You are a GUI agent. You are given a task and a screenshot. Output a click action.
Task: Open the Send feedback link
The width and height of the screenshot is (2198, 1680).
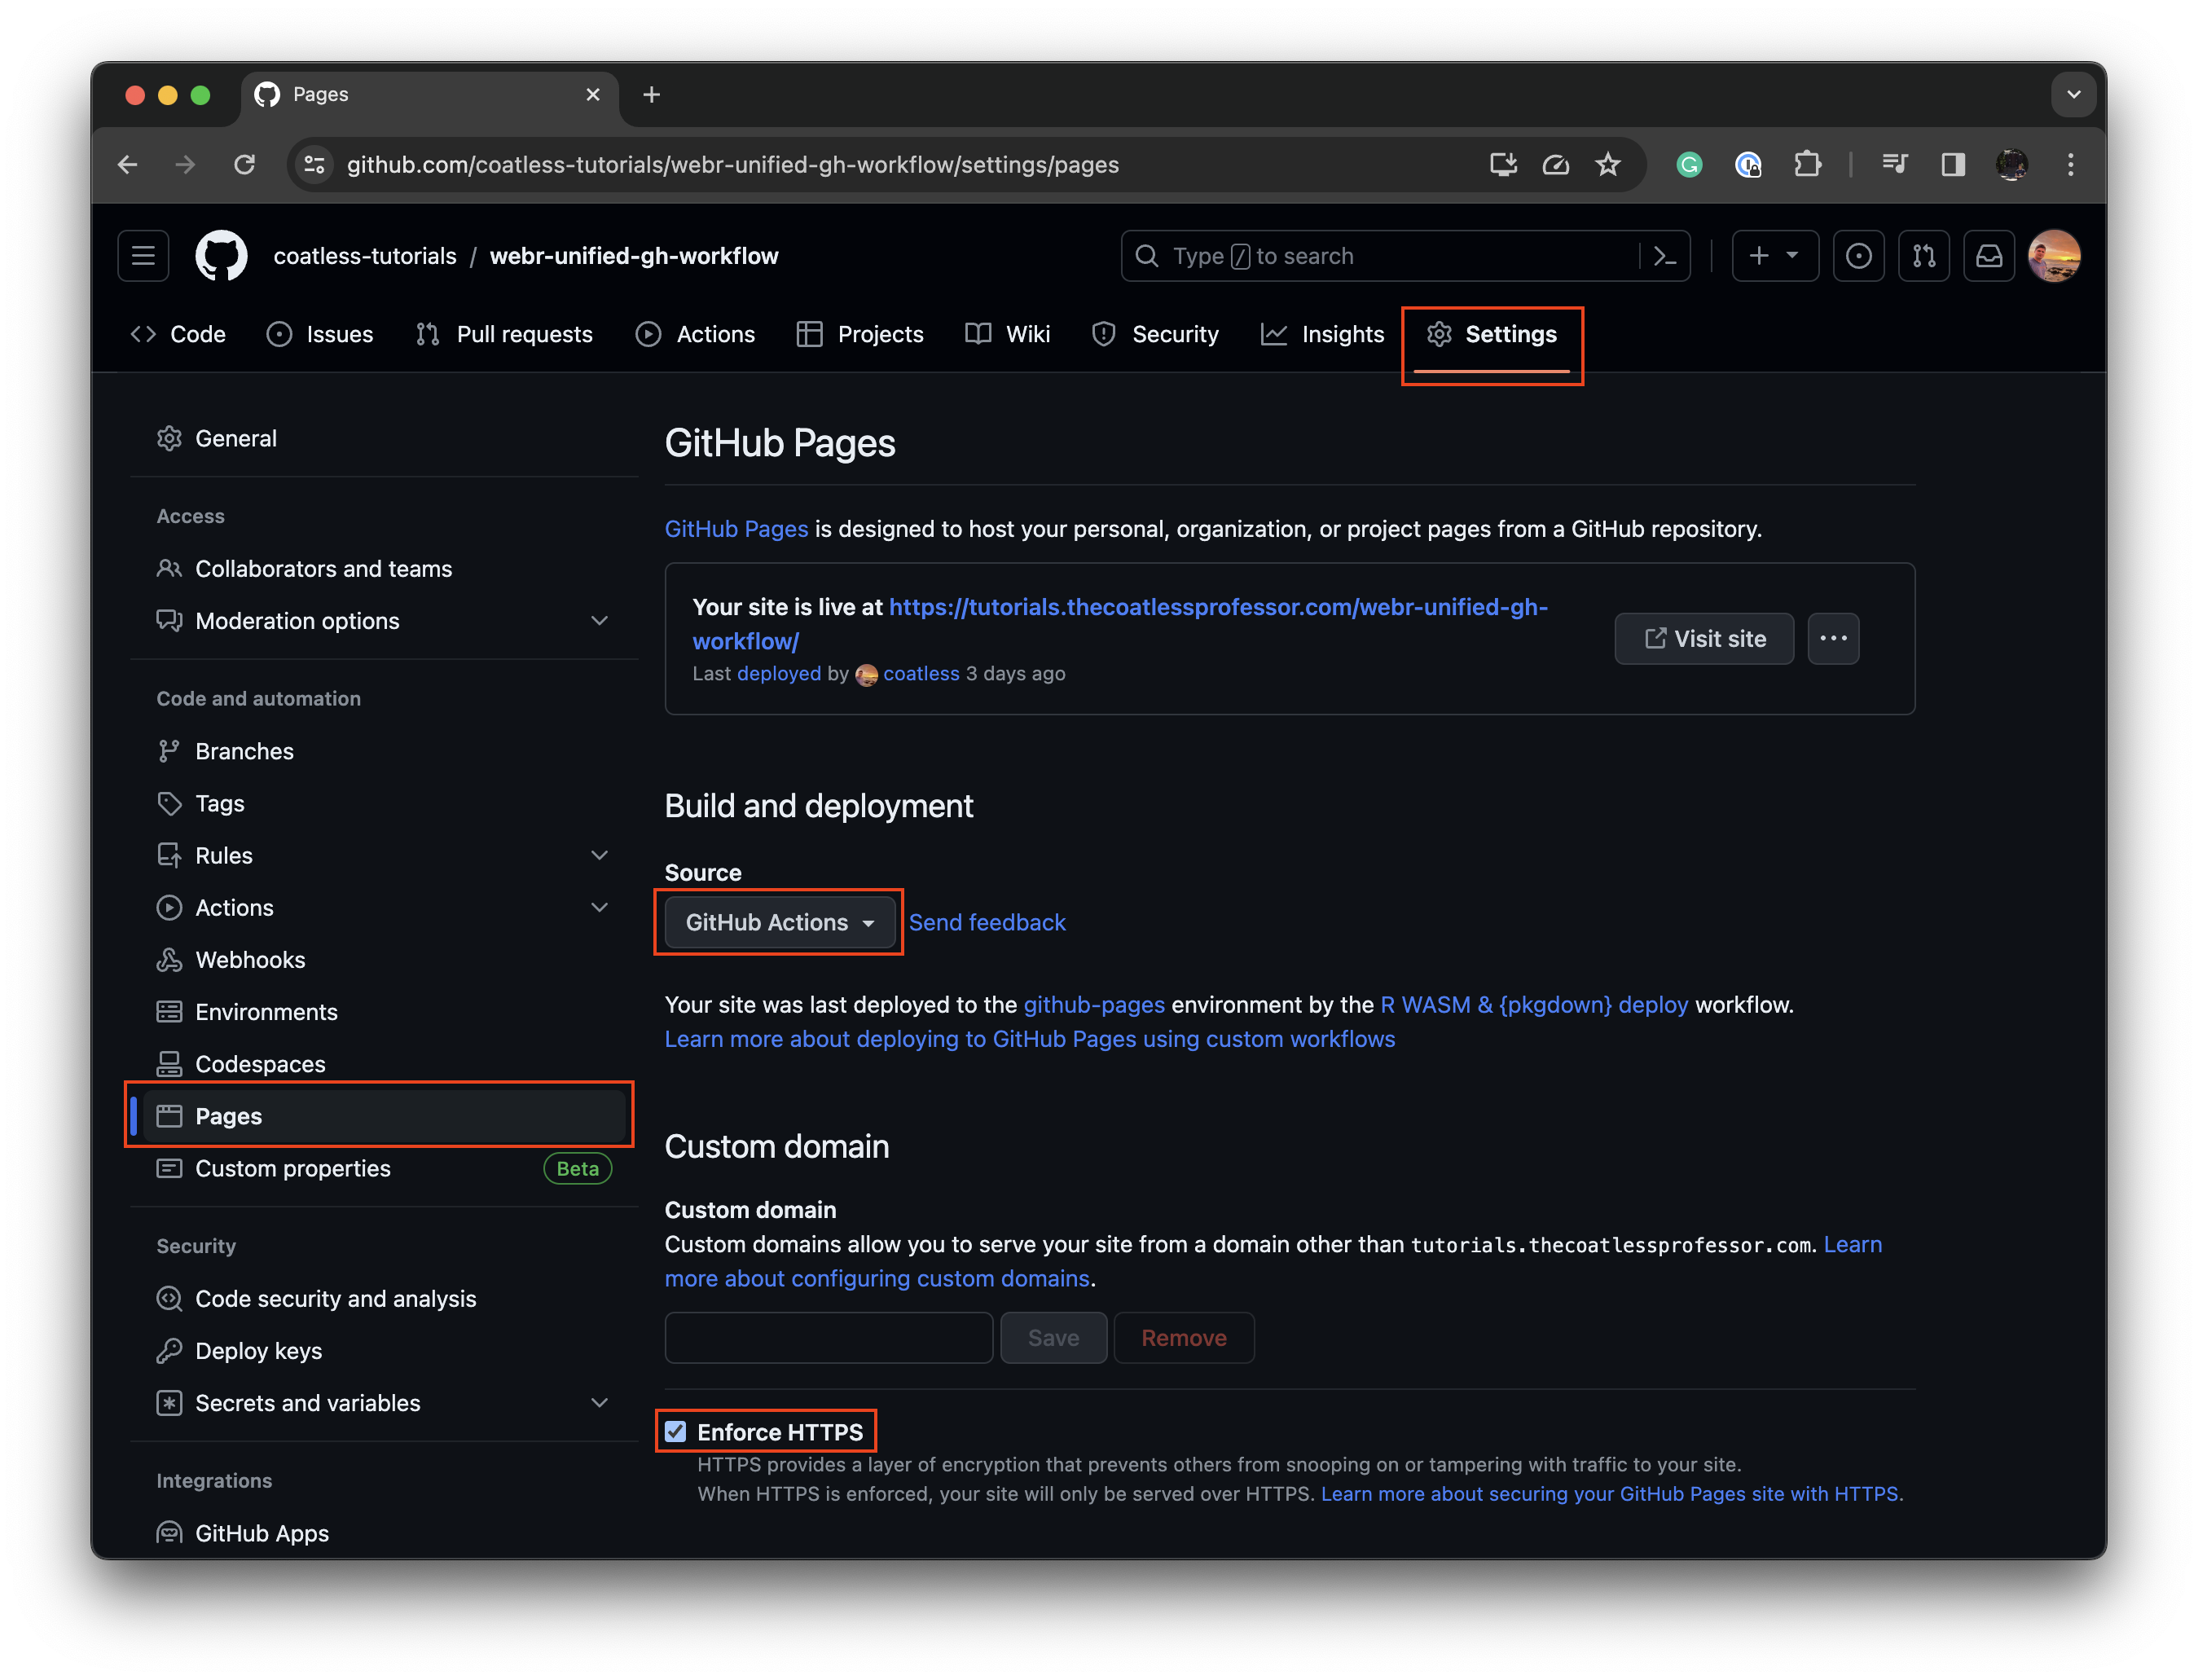(987, 922)
